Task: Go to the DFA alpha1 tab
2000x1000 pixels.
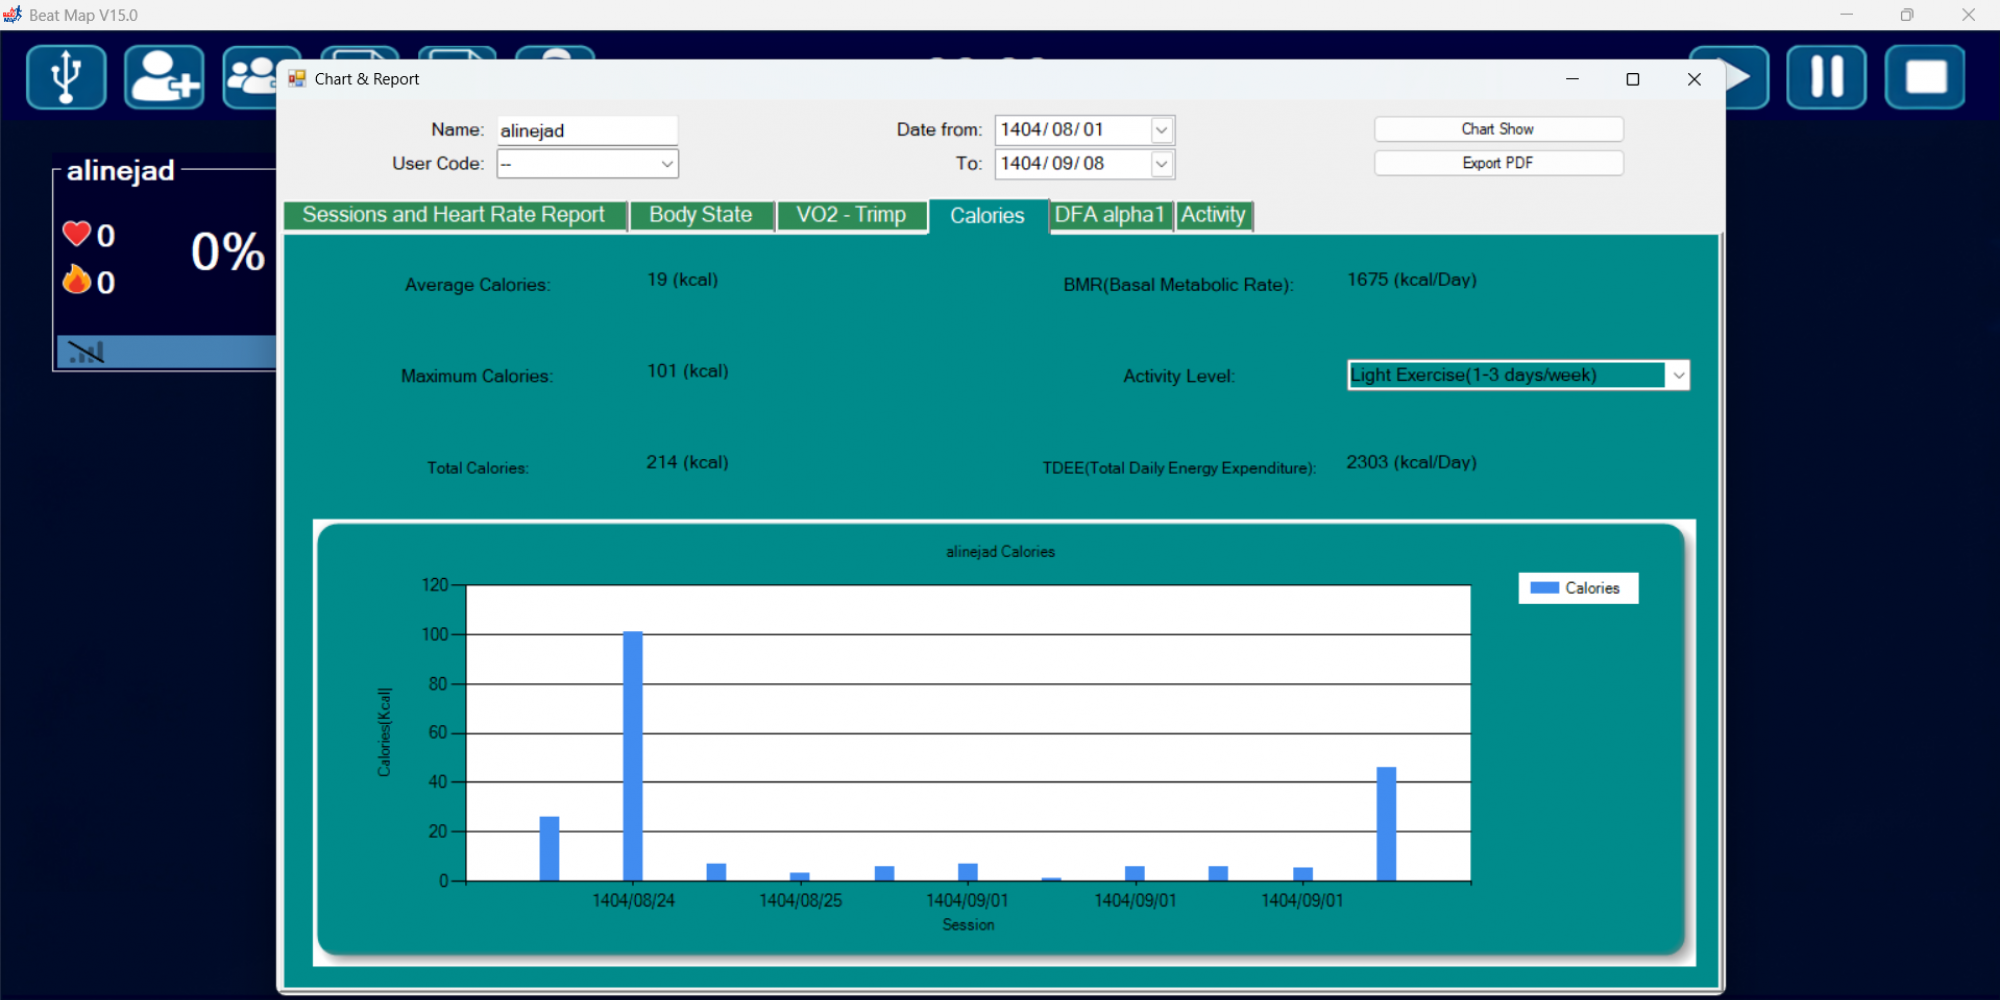Action: 1109,215
